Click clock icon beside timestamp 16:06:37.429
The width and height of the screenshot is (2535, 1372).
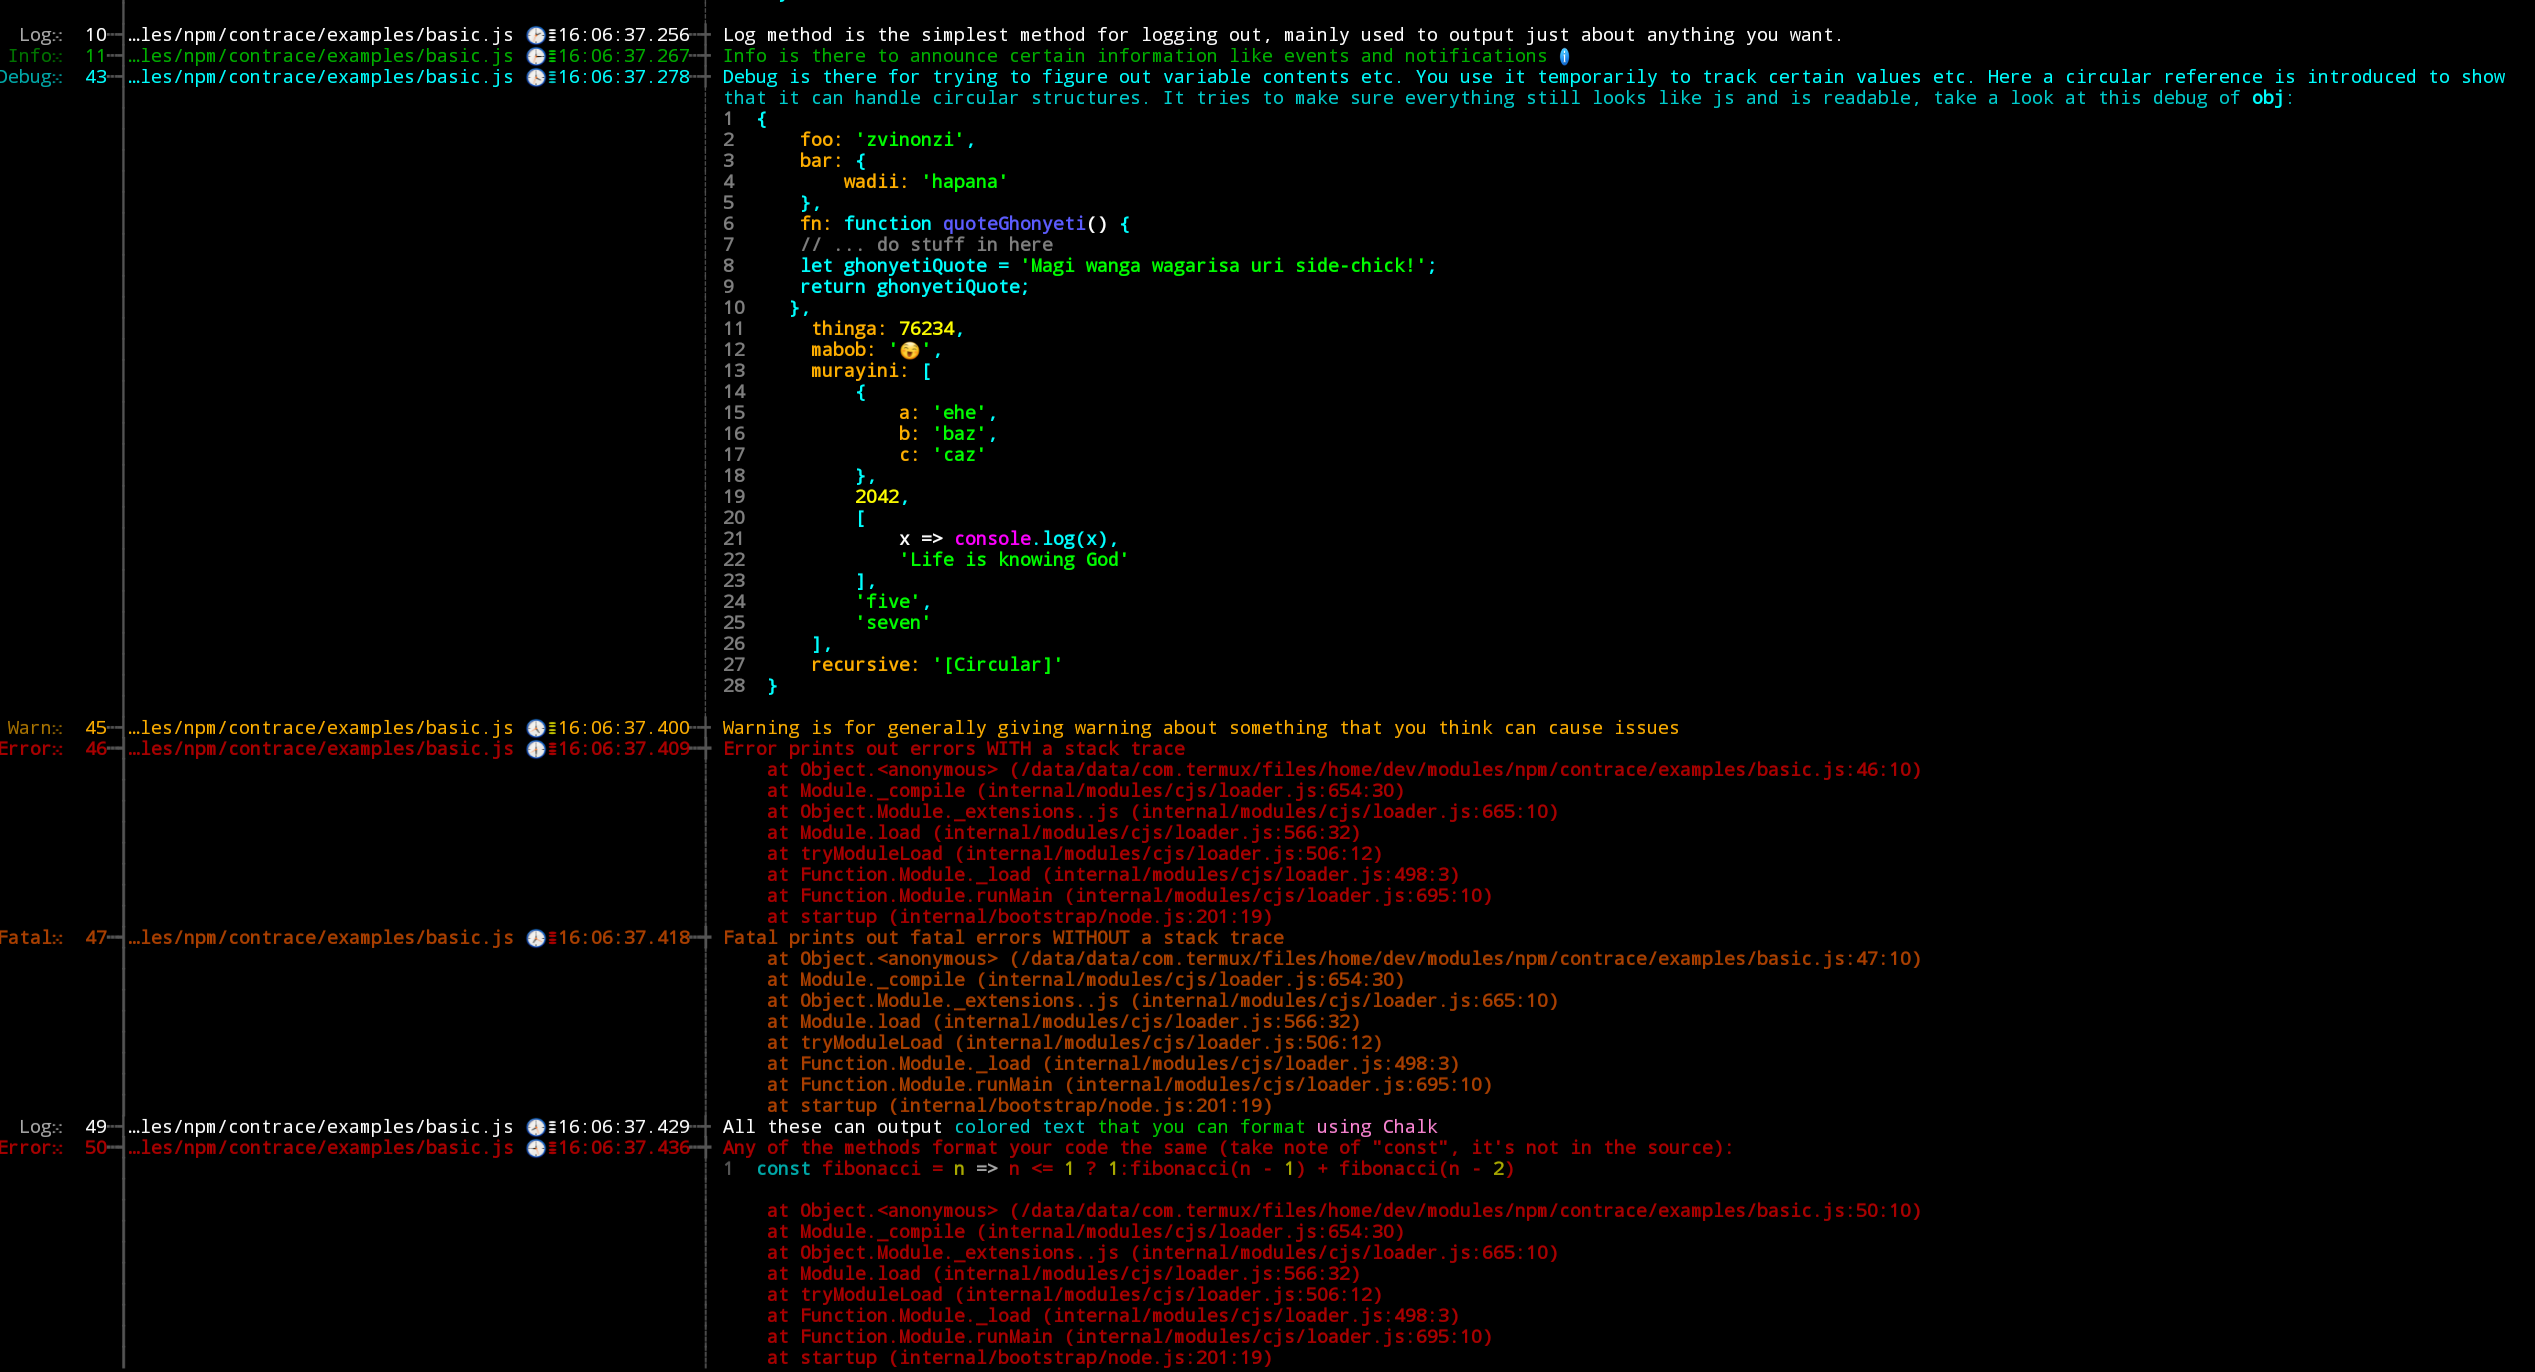coord(536,1127)
